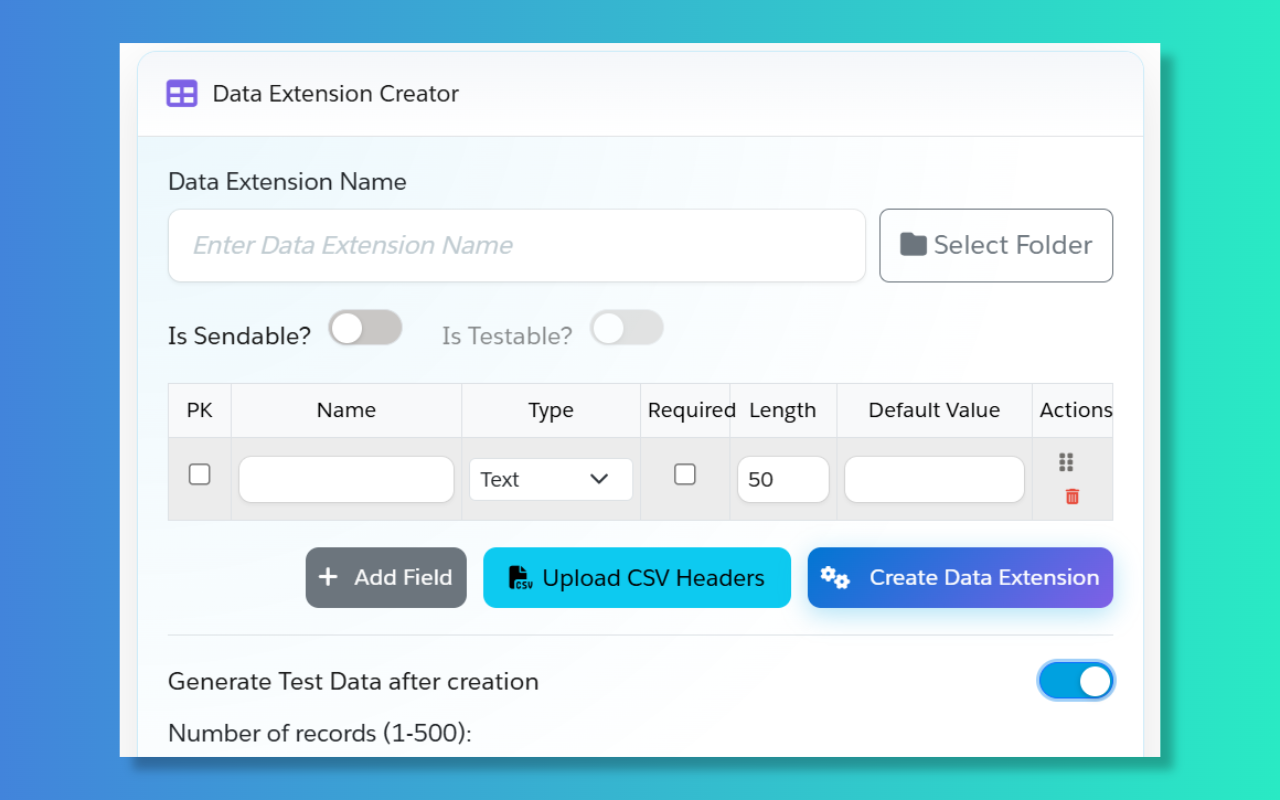Click the "Length" column header

[x=783, y=410]
